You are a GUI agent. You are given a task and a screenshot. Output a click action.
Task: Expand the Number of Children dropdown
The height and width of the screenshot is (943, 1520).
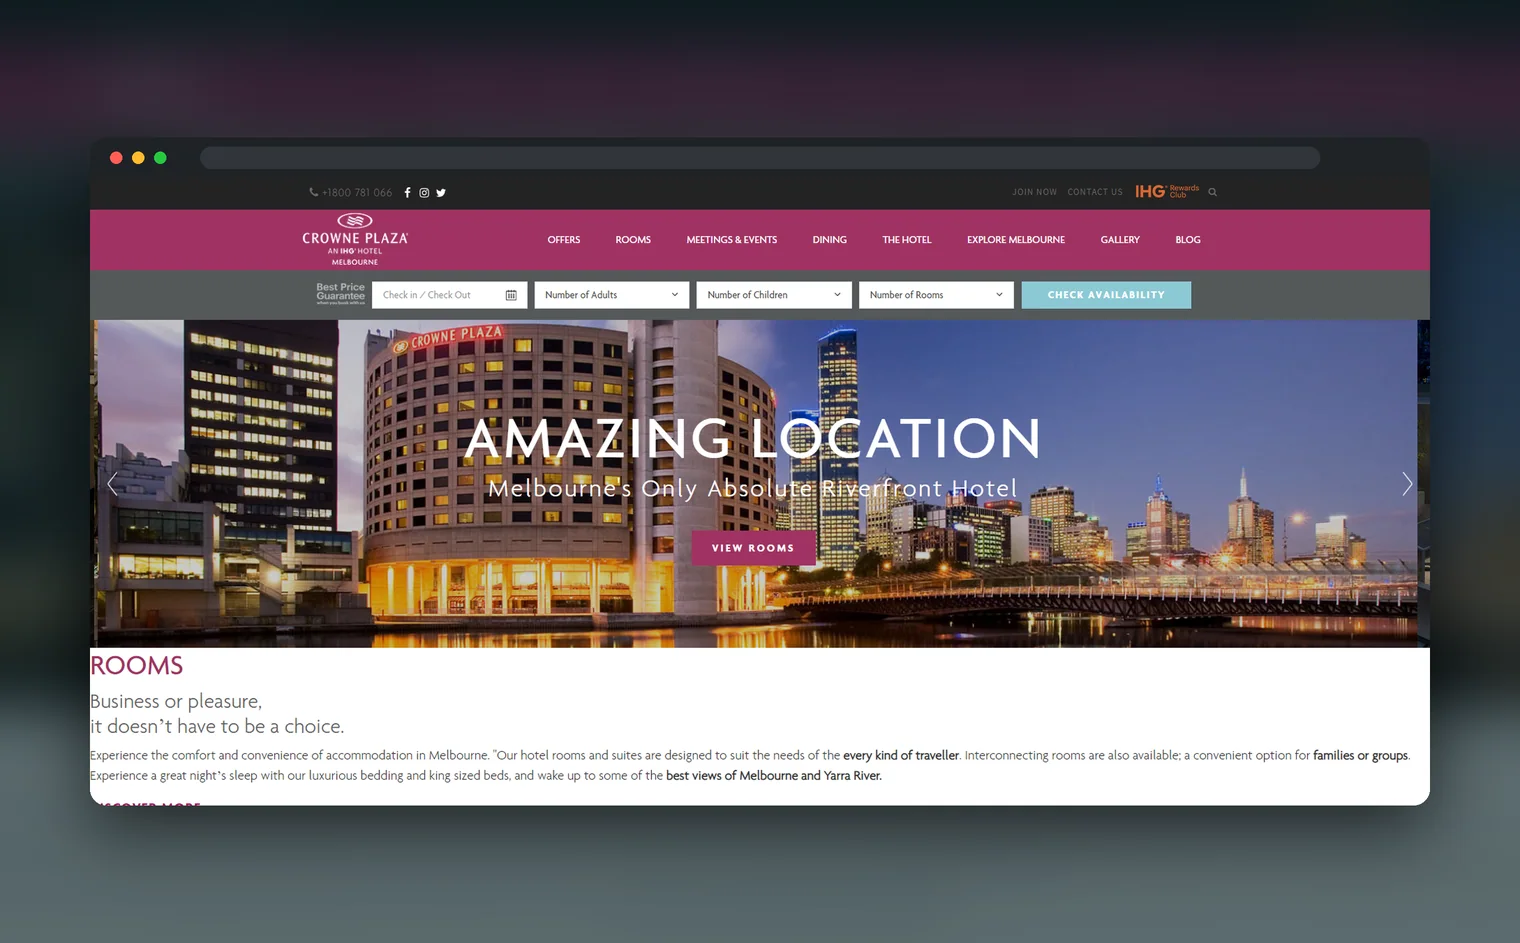coord(774,295)
